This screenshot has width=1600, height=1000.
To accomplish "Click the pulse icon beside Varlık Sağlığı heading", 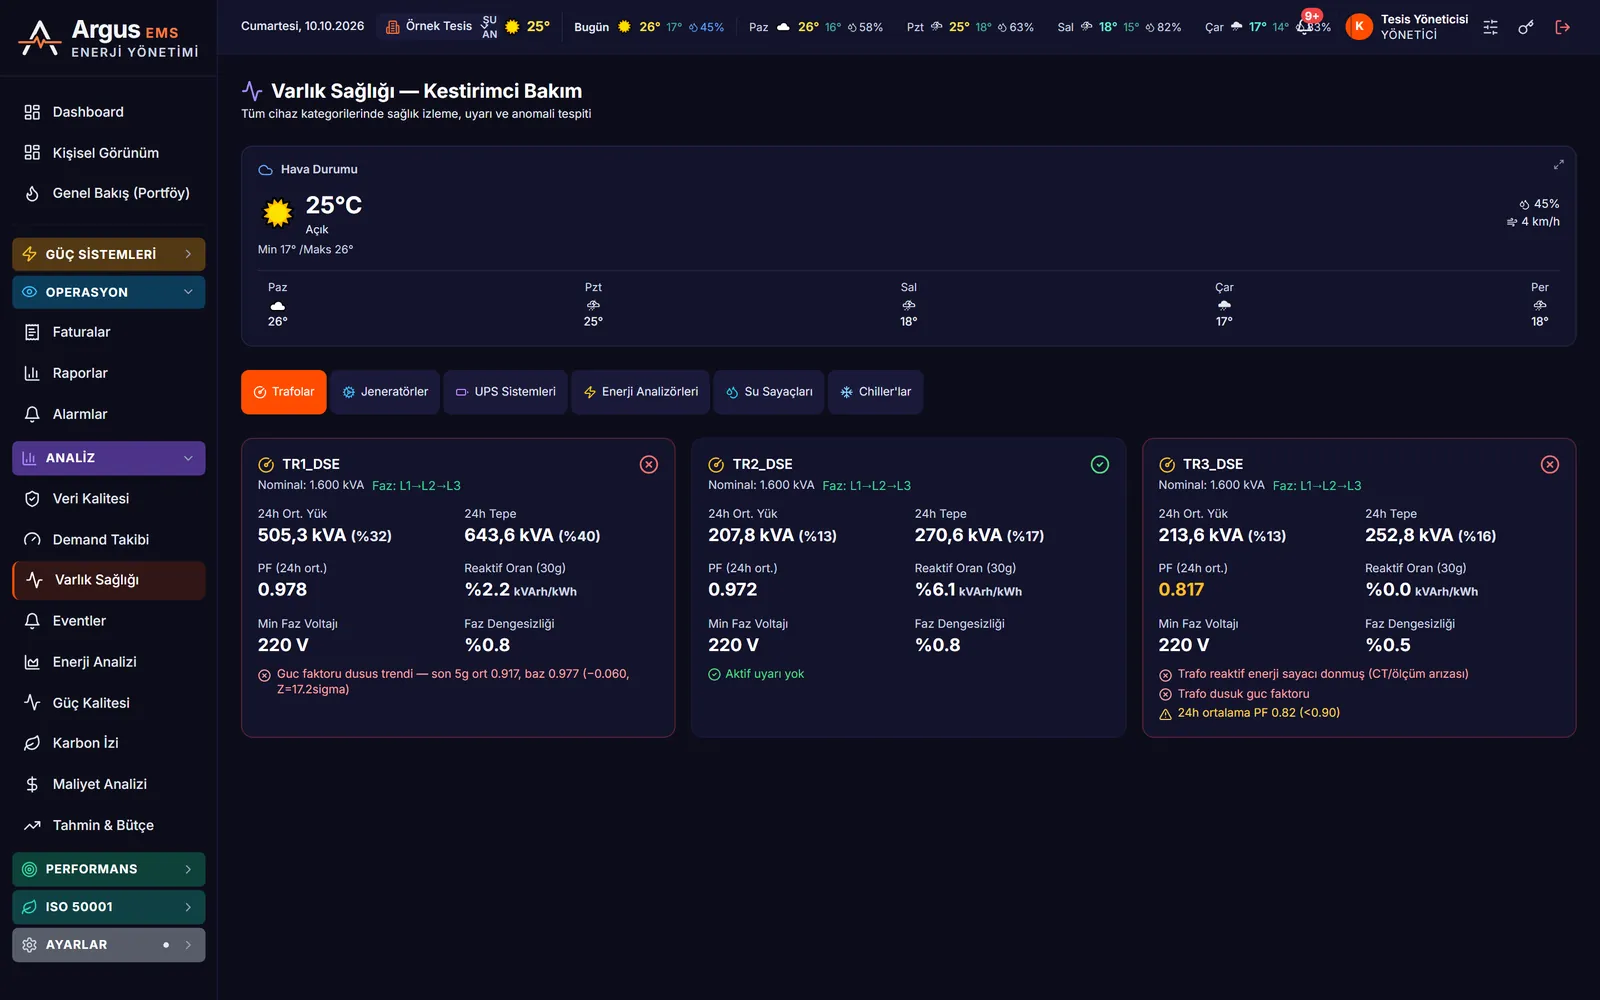I will [x=252, y=91].
